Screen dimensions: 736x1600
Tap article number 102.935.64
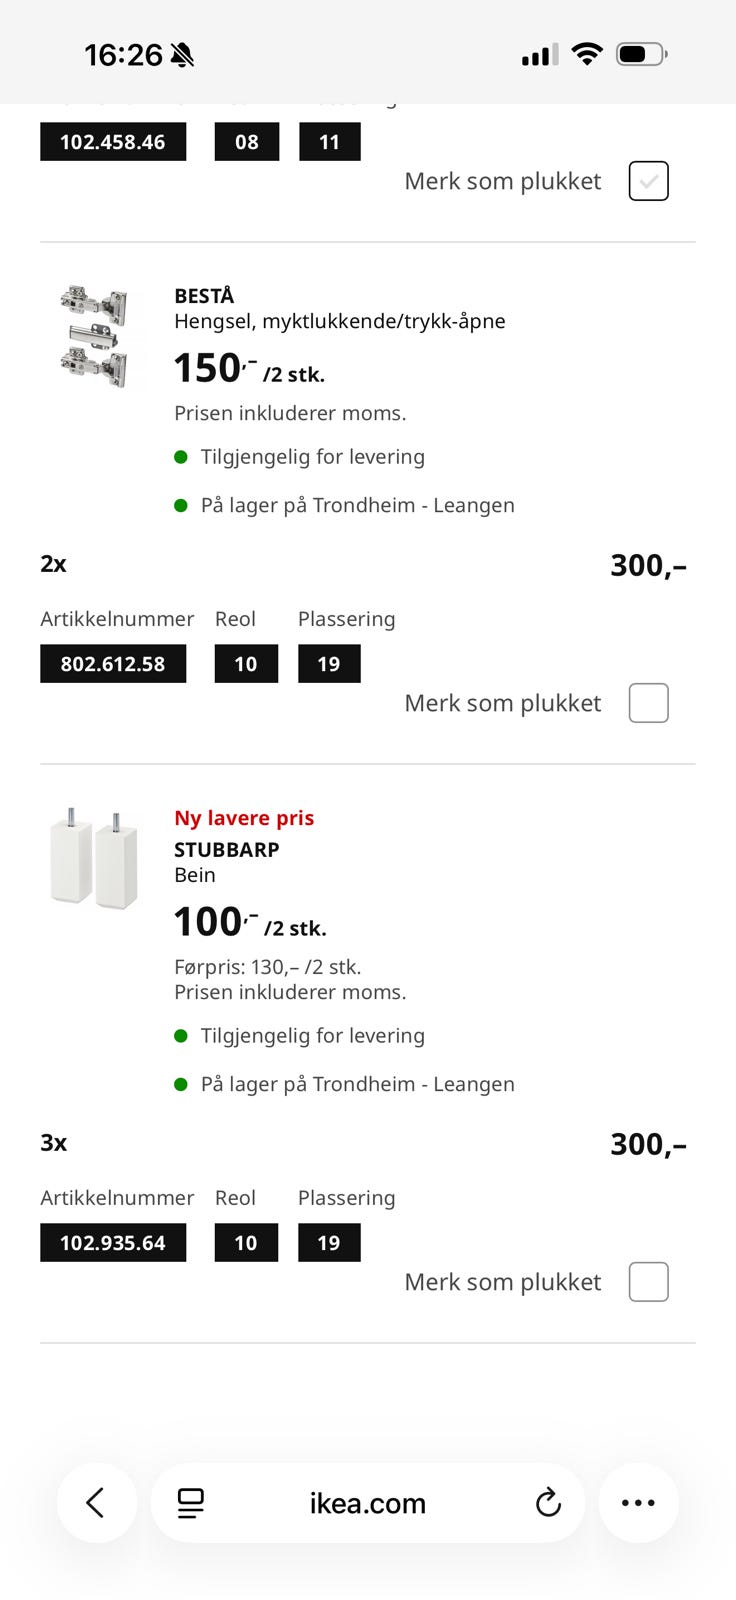tap(113, 1243)
